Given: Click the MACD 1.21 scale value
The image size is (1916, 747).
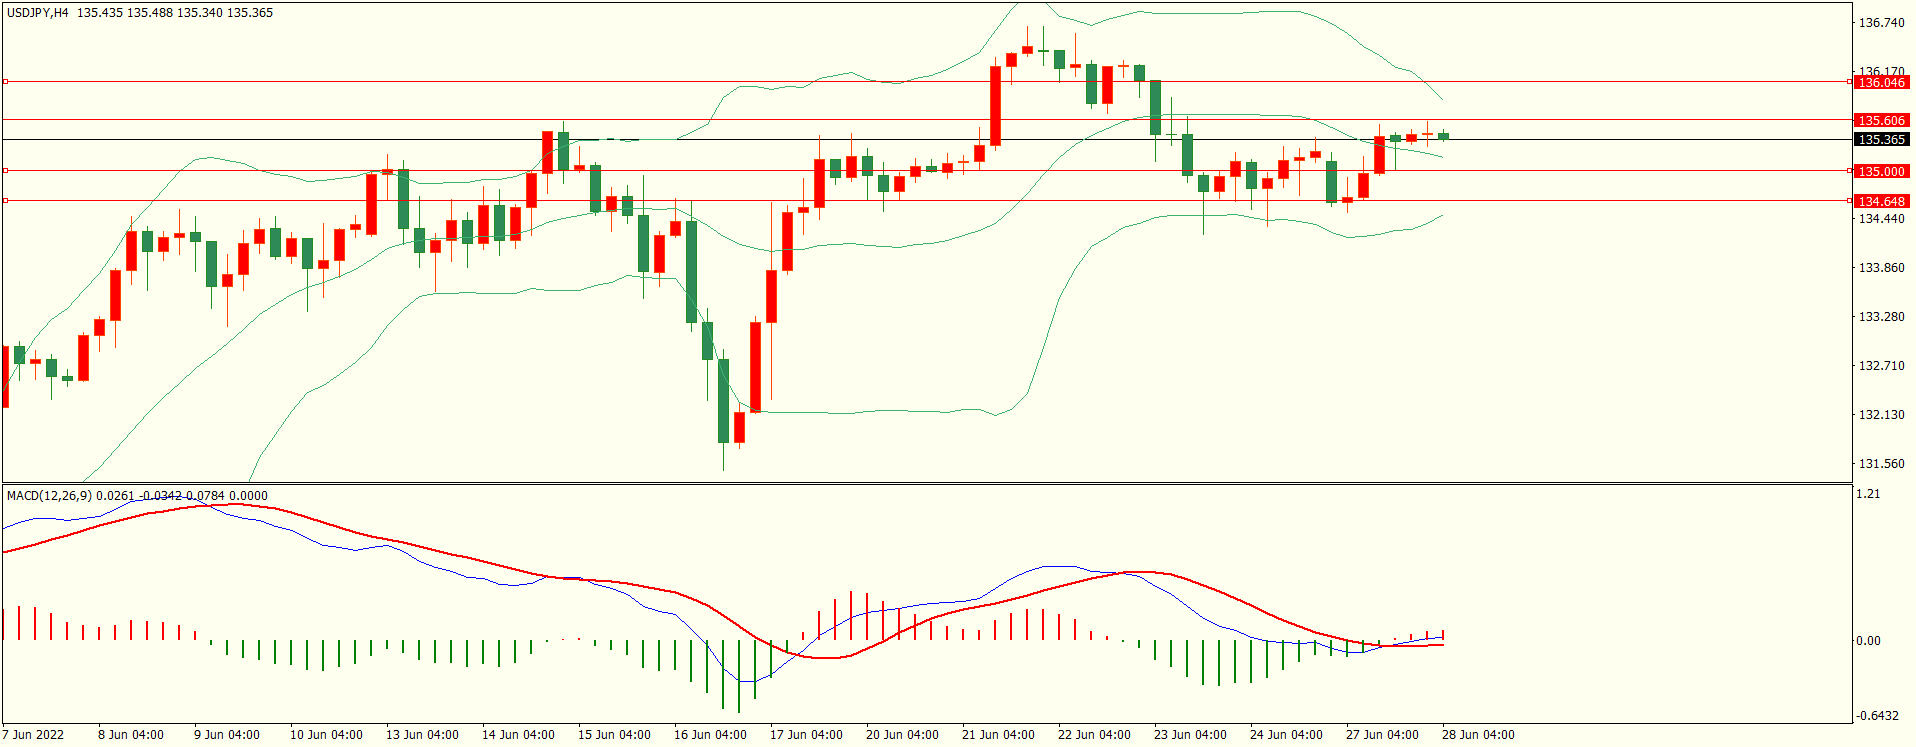Looking at the screenshot, I should click(1867, 494).
